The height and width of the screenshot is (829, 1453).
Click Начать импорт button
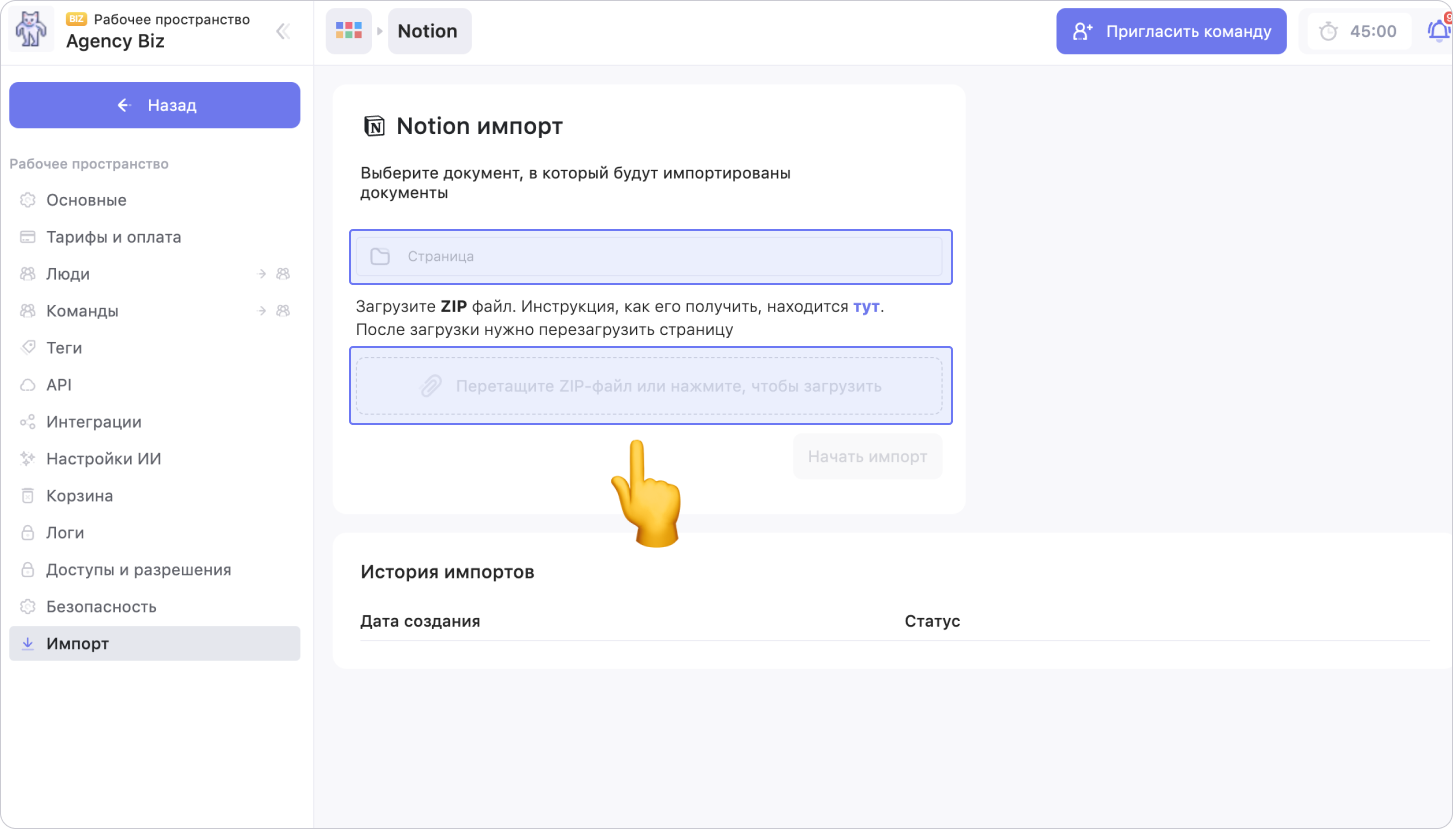coord(867,457)
